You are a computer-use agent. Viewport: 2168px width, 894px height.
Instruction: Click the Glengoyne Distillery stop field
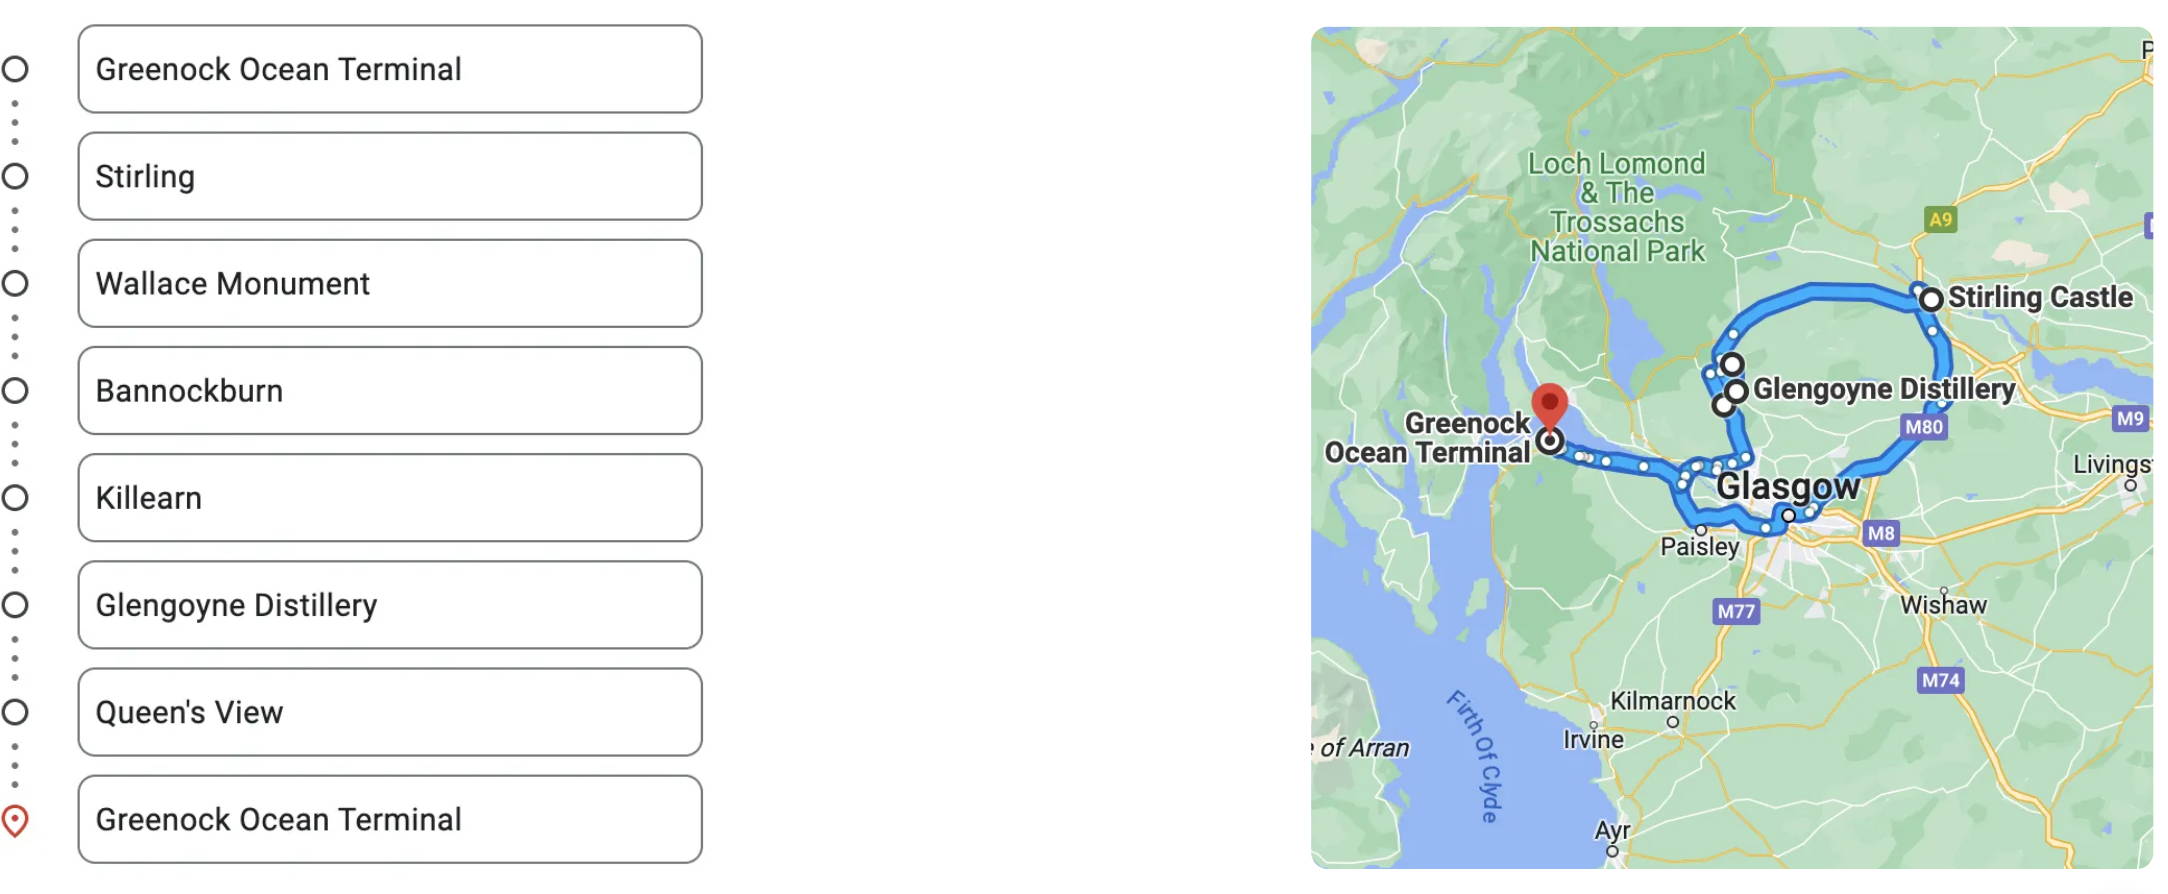390,605
